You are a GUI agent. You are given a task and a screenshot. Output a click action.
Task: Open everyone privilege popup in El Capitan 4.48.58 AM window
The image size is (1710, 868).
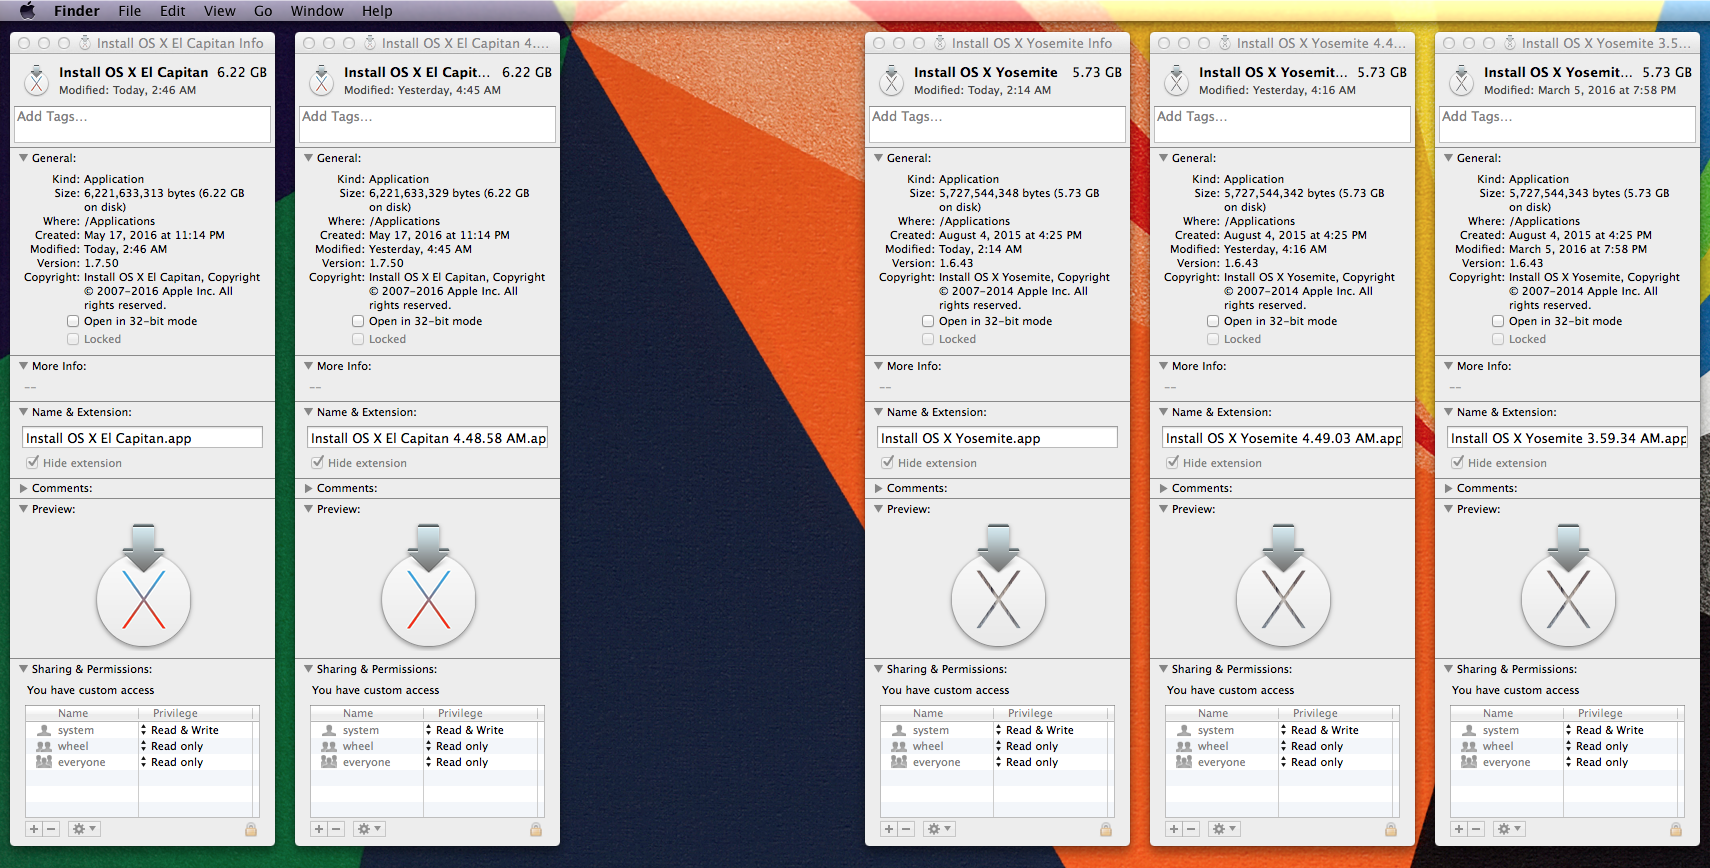[480, 762]
